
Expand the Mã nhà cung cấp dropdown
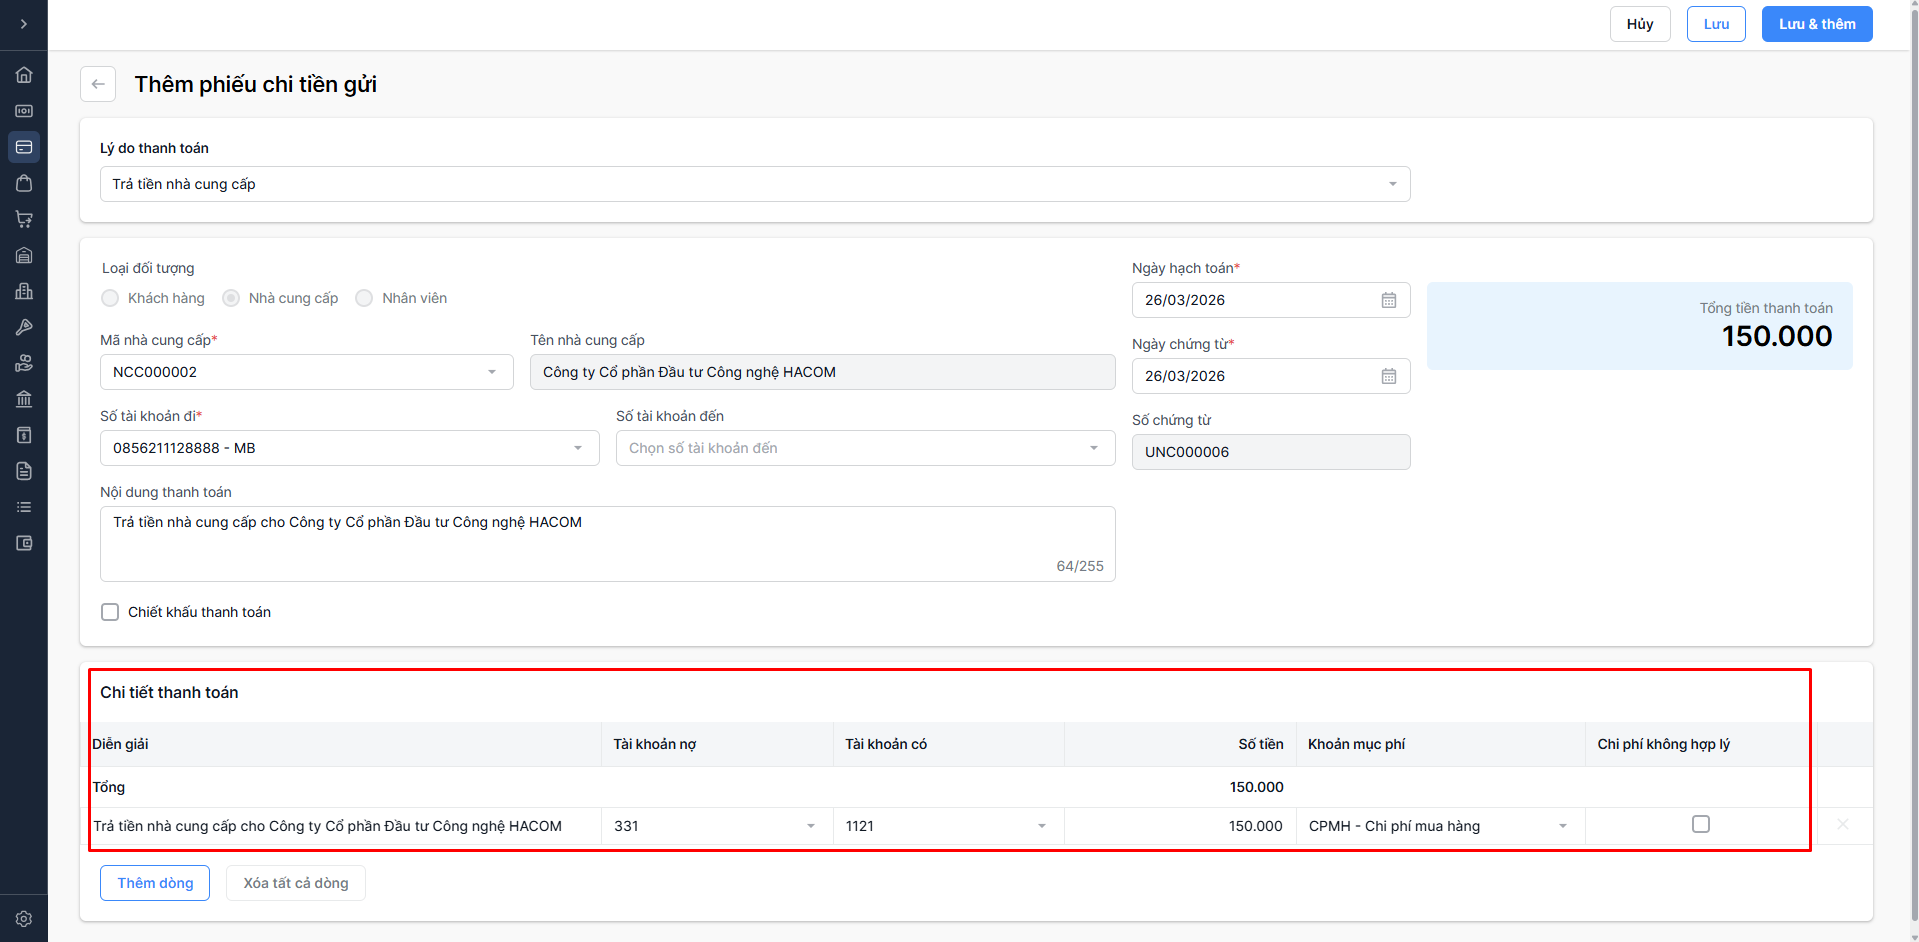(x=306, y=372)
